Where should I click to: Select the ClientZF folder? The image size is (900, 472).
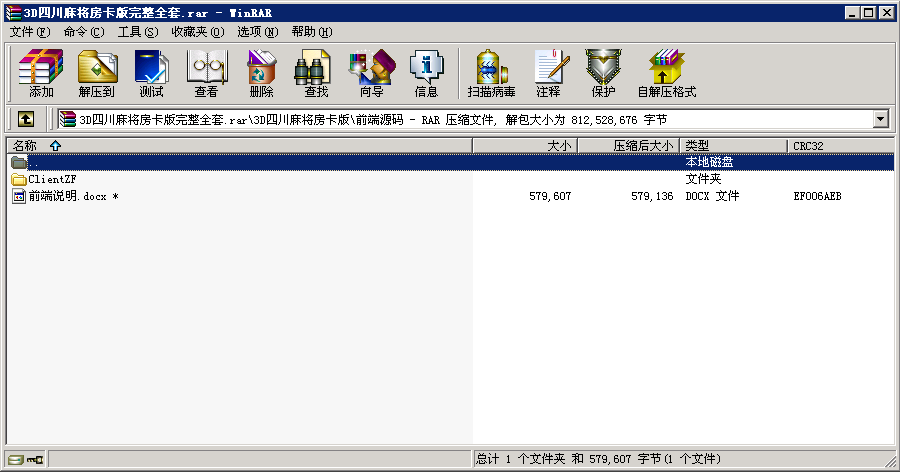[52, 179]
